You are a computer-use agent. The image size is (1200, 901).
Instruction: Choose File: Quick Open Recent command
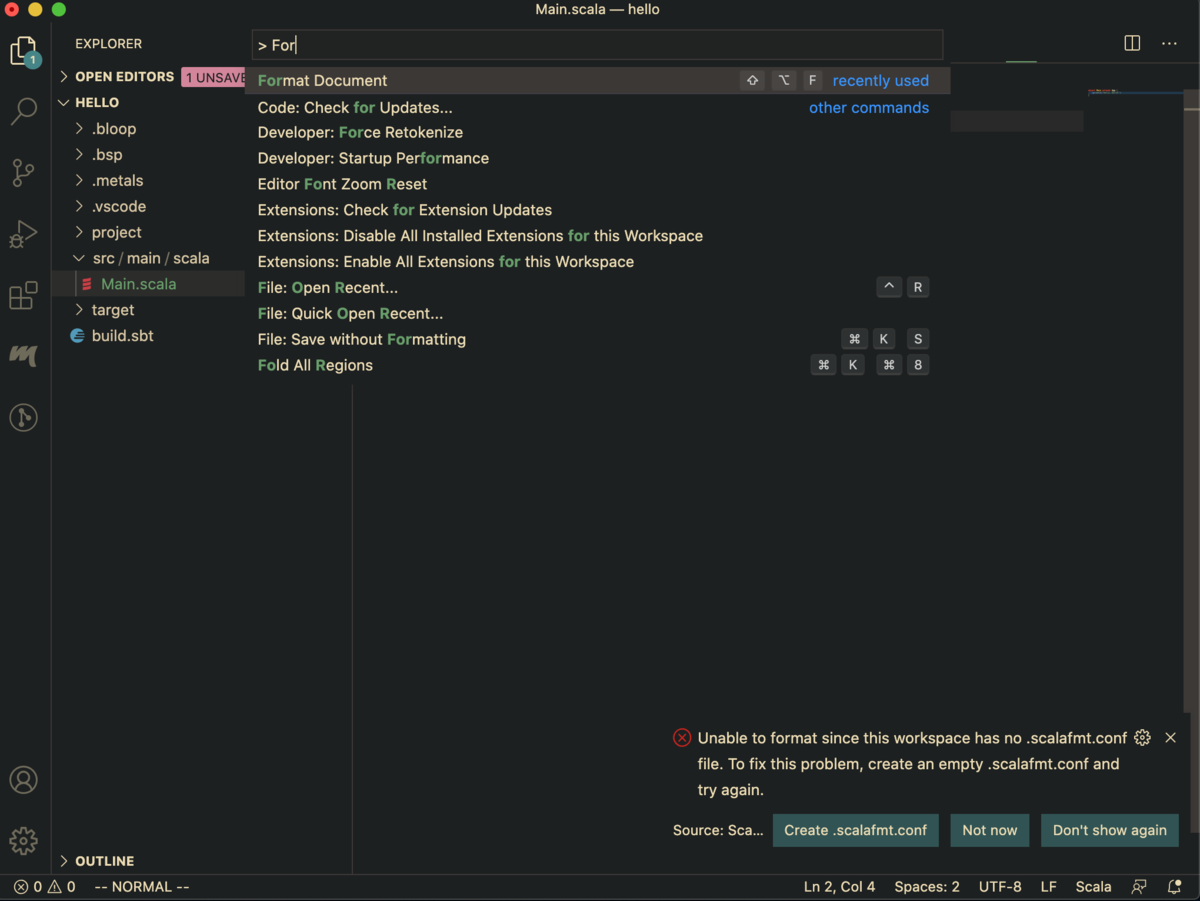(x=598, y=314)
